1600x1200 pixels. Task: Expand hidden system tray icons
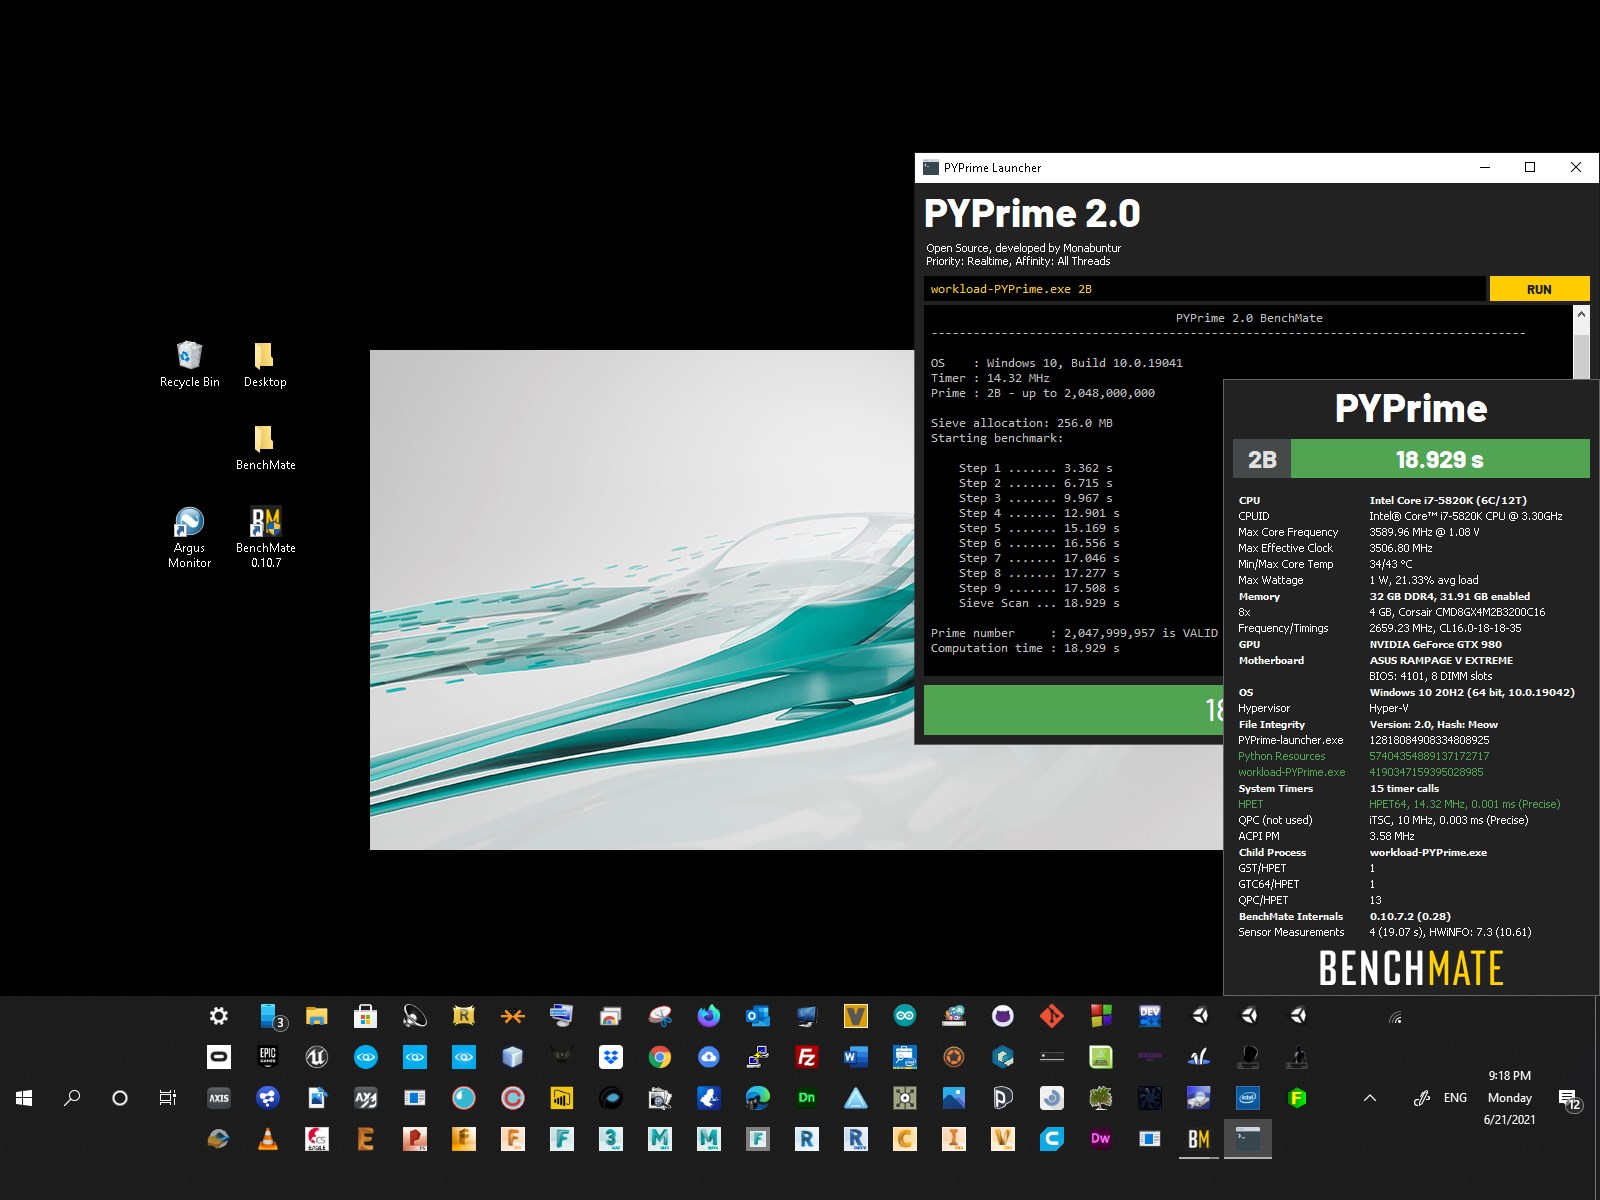pyautogui.click(x=1370, y=1098)
